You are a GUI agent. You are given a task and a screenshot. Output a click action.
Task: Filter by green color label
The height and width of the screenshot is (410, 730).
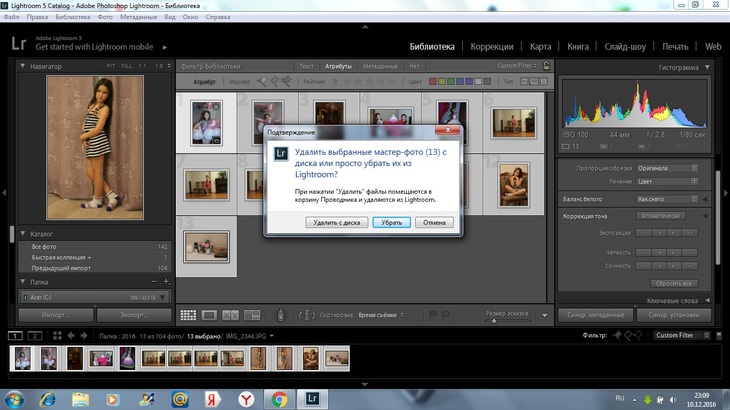(451, 81)
